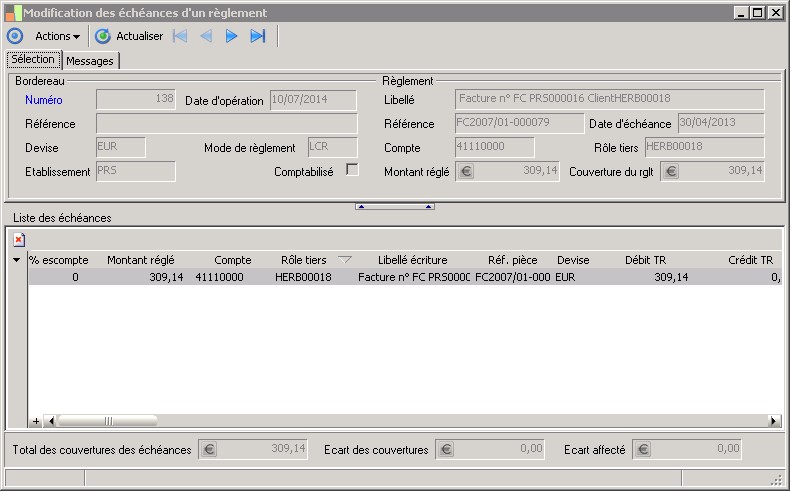Collapse the upper panel using the splitter handle
Screen dimensions: 790x491
click(x=395, y=206)
